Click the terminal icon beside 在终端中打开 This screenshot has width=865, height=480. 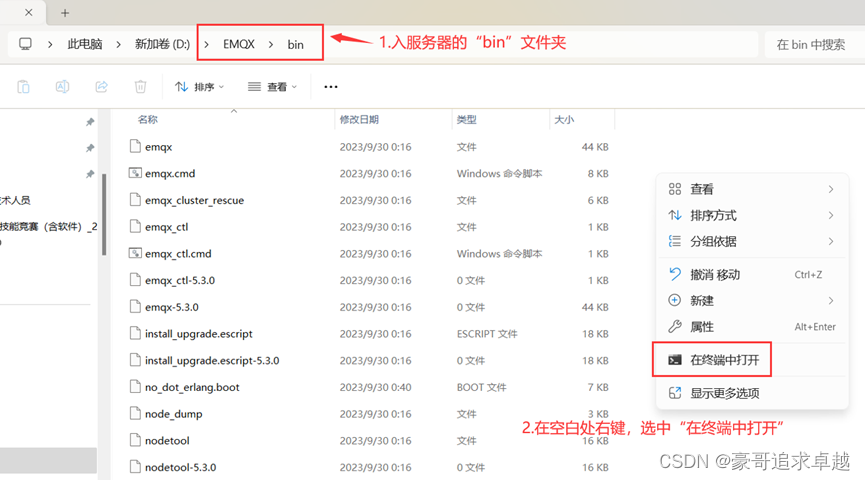pos(675,360)
